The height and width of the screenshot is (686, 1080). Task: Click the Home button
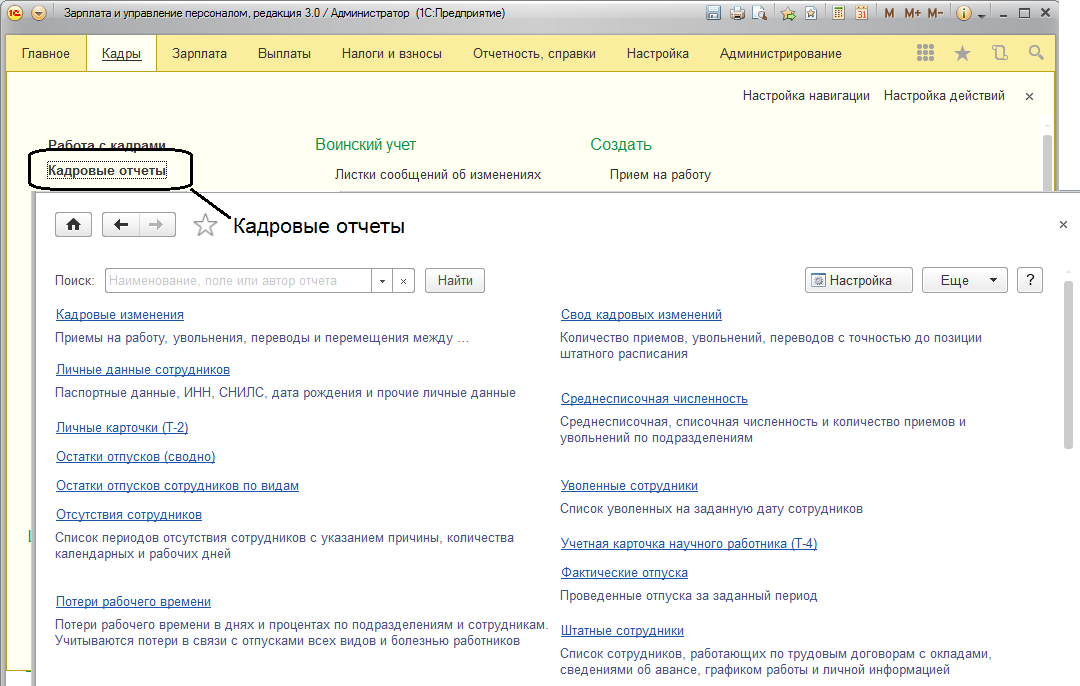73,225
